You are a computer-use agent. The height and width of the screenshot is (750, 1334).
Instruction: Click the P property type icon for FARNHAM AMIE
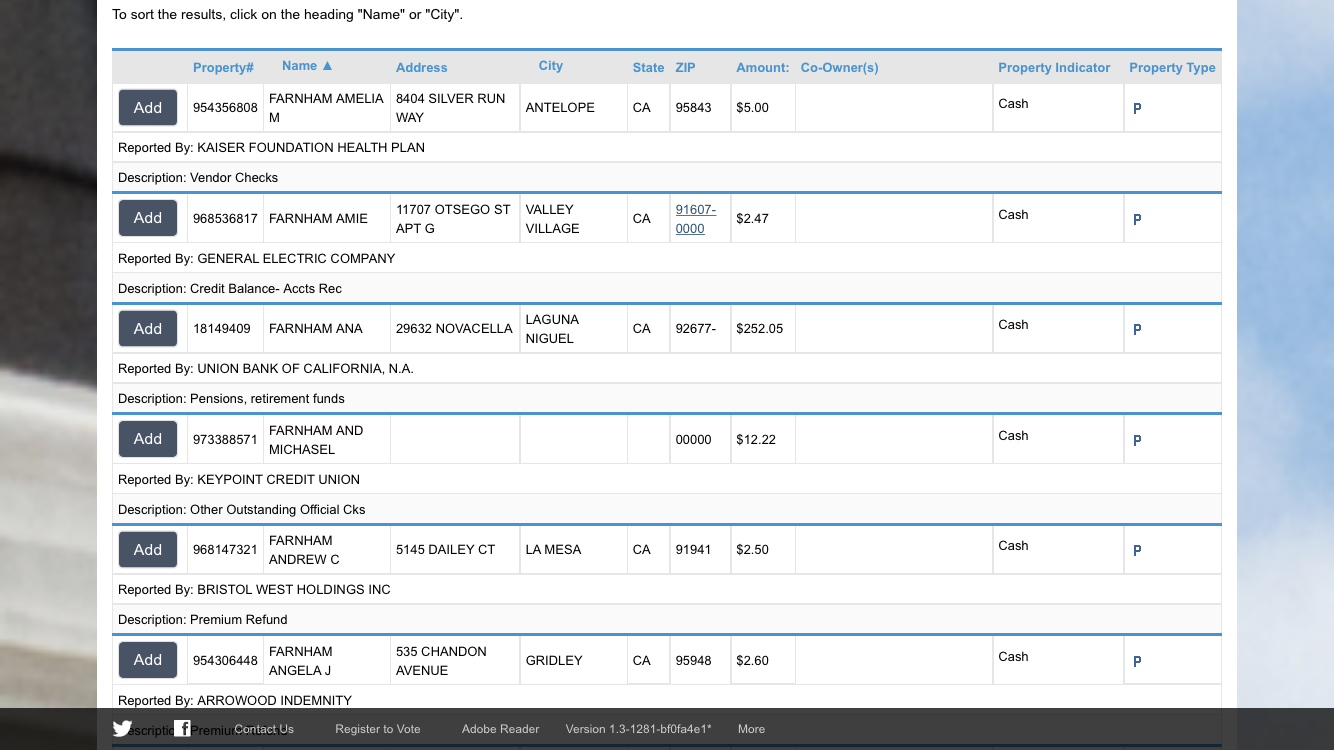click(x=1137, y=220)
